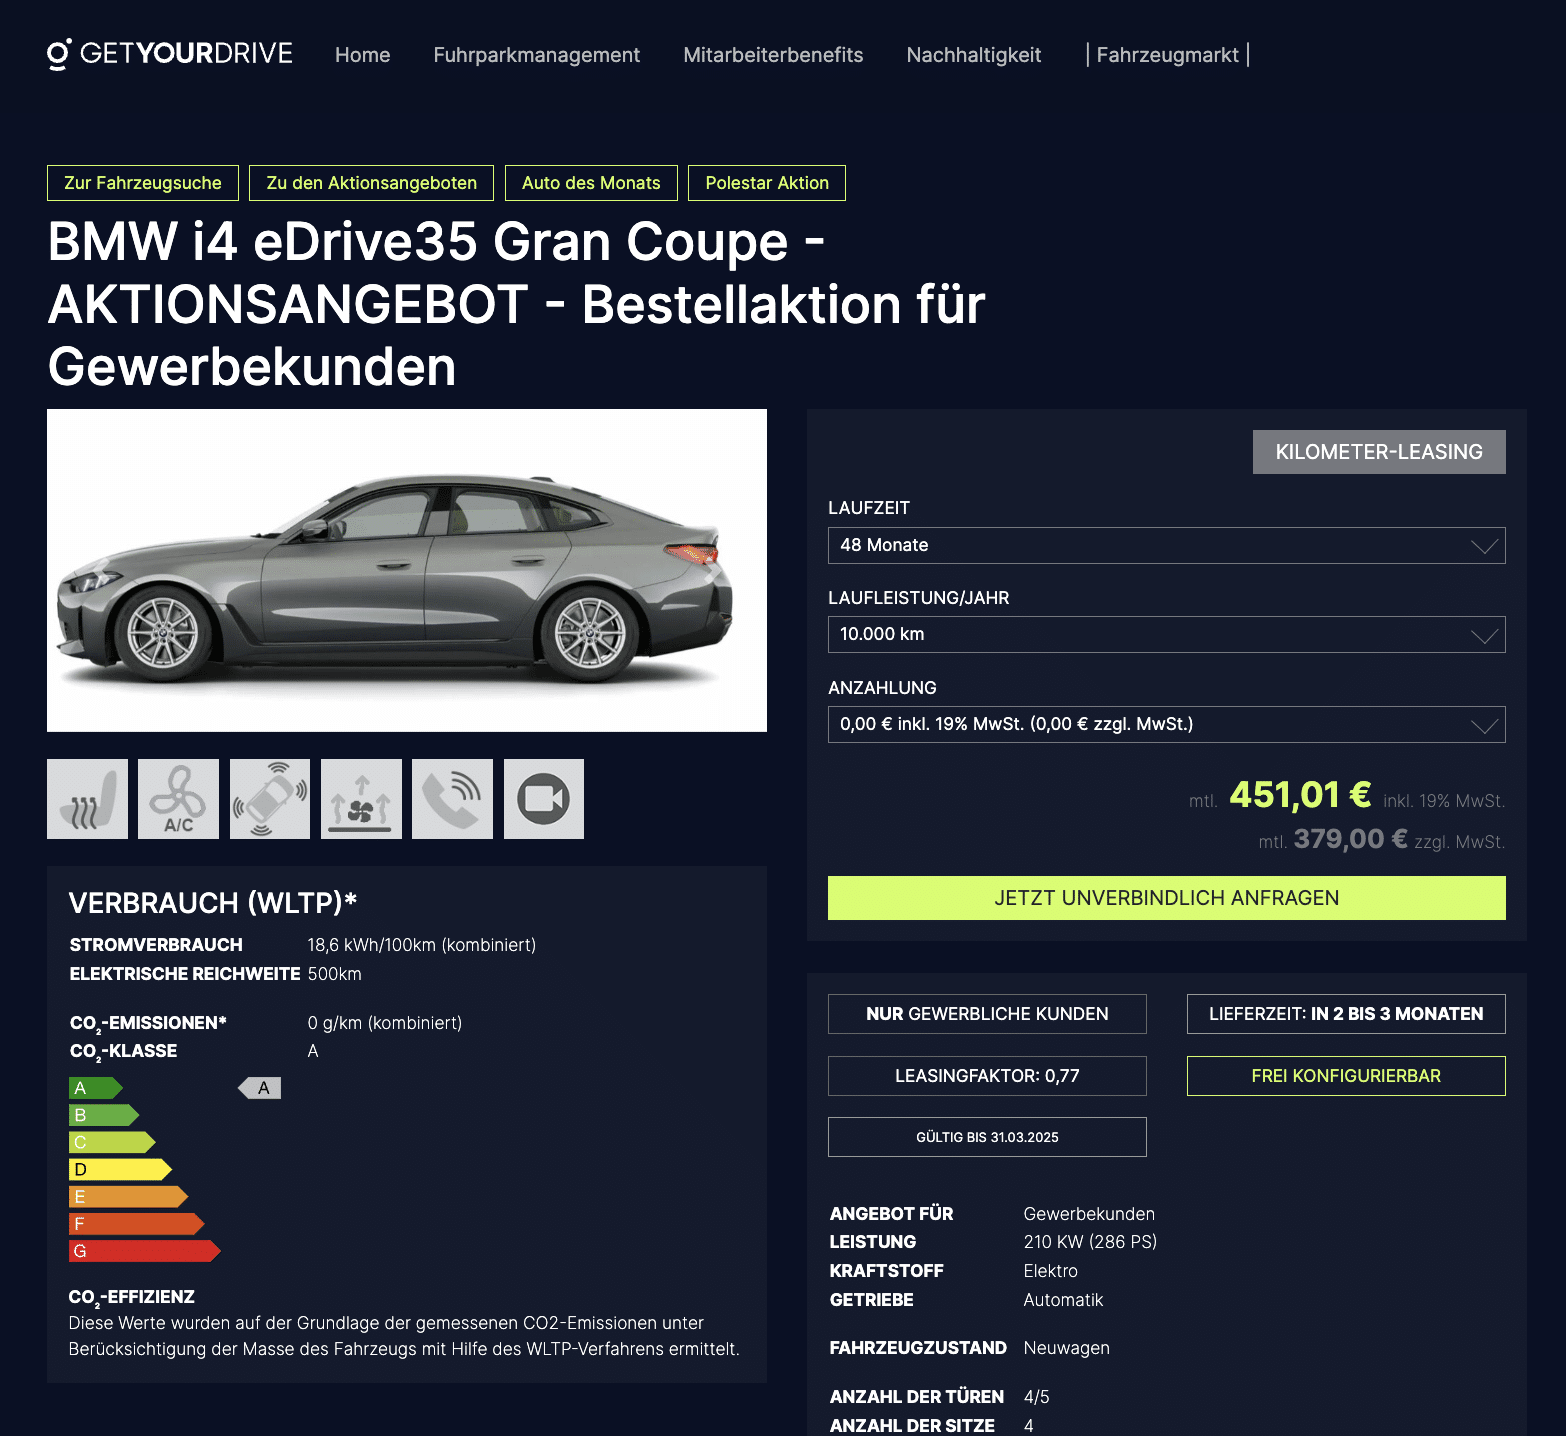Screen dimensions: 1566x1436
Task: Select the parking sensors feature icon
Action: tap(270, 799)
